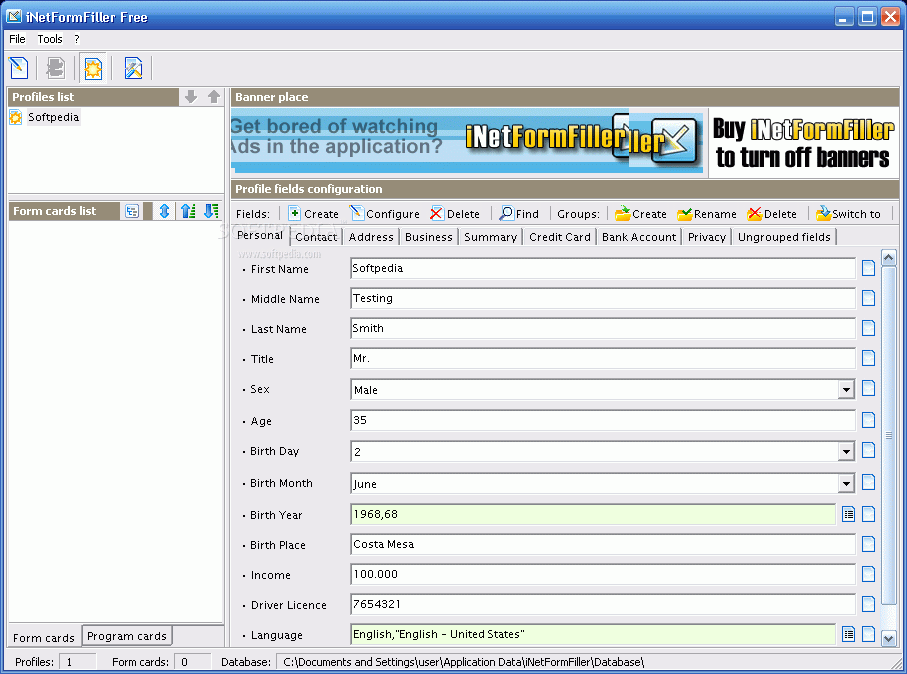
Task: Switch to the Privacy tab
Action: click(x=706, y=237)
